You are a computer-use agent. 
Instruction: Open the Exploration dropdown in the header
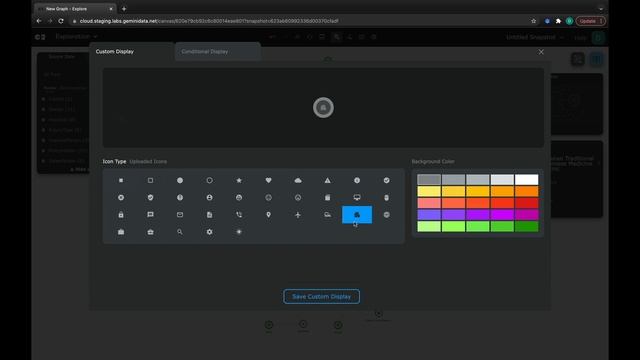click(76, 37)
